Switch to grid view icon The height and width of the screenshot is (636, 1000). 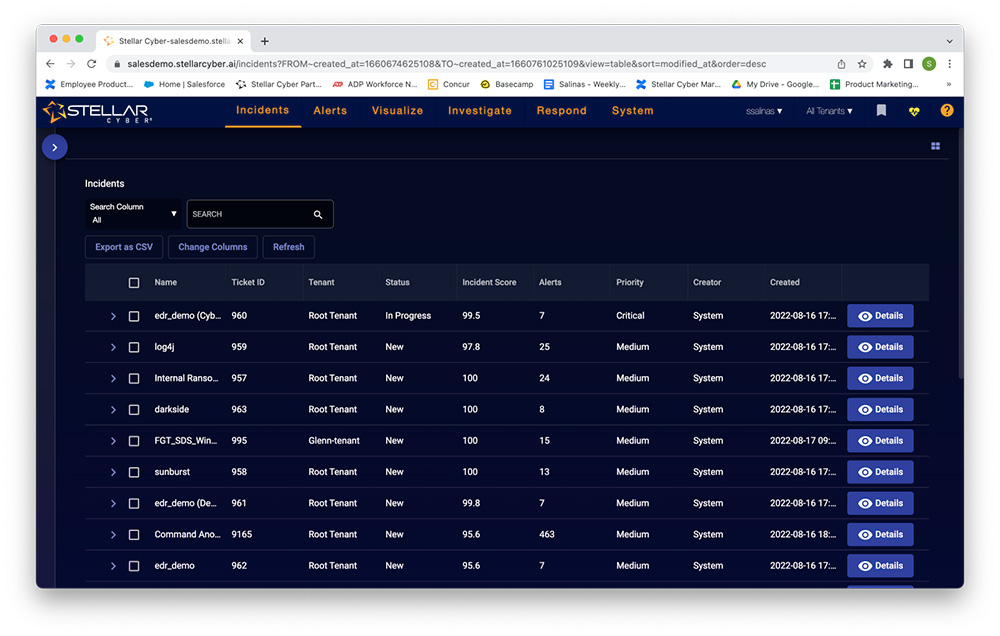pyautogui.click(x=935, y=146)
